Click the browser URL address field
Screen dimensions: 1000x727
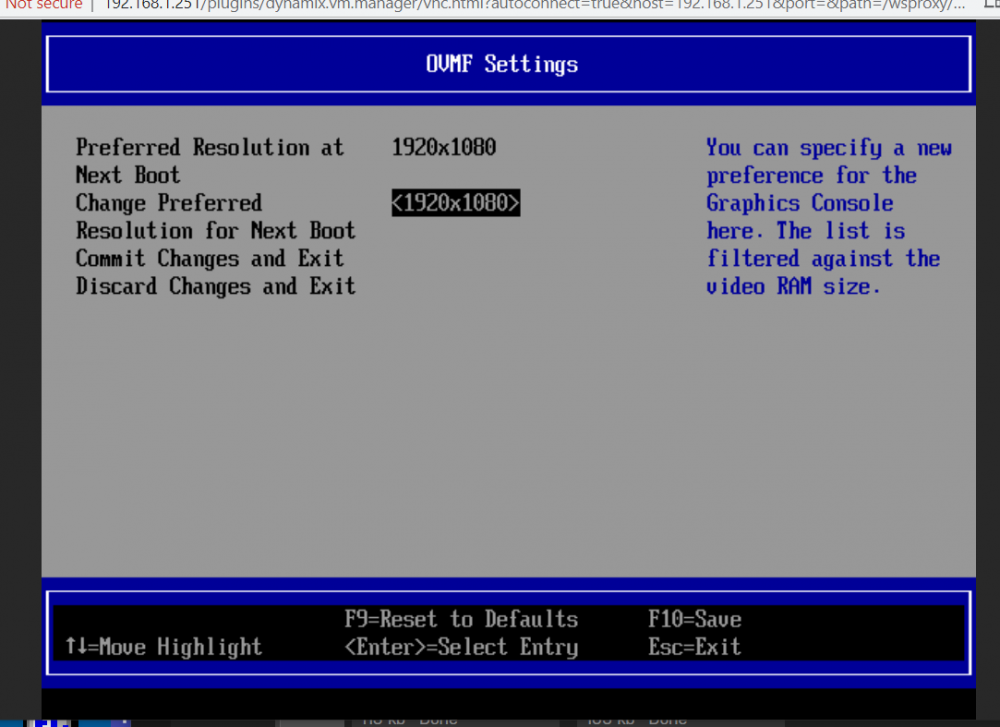coord(534,5)
